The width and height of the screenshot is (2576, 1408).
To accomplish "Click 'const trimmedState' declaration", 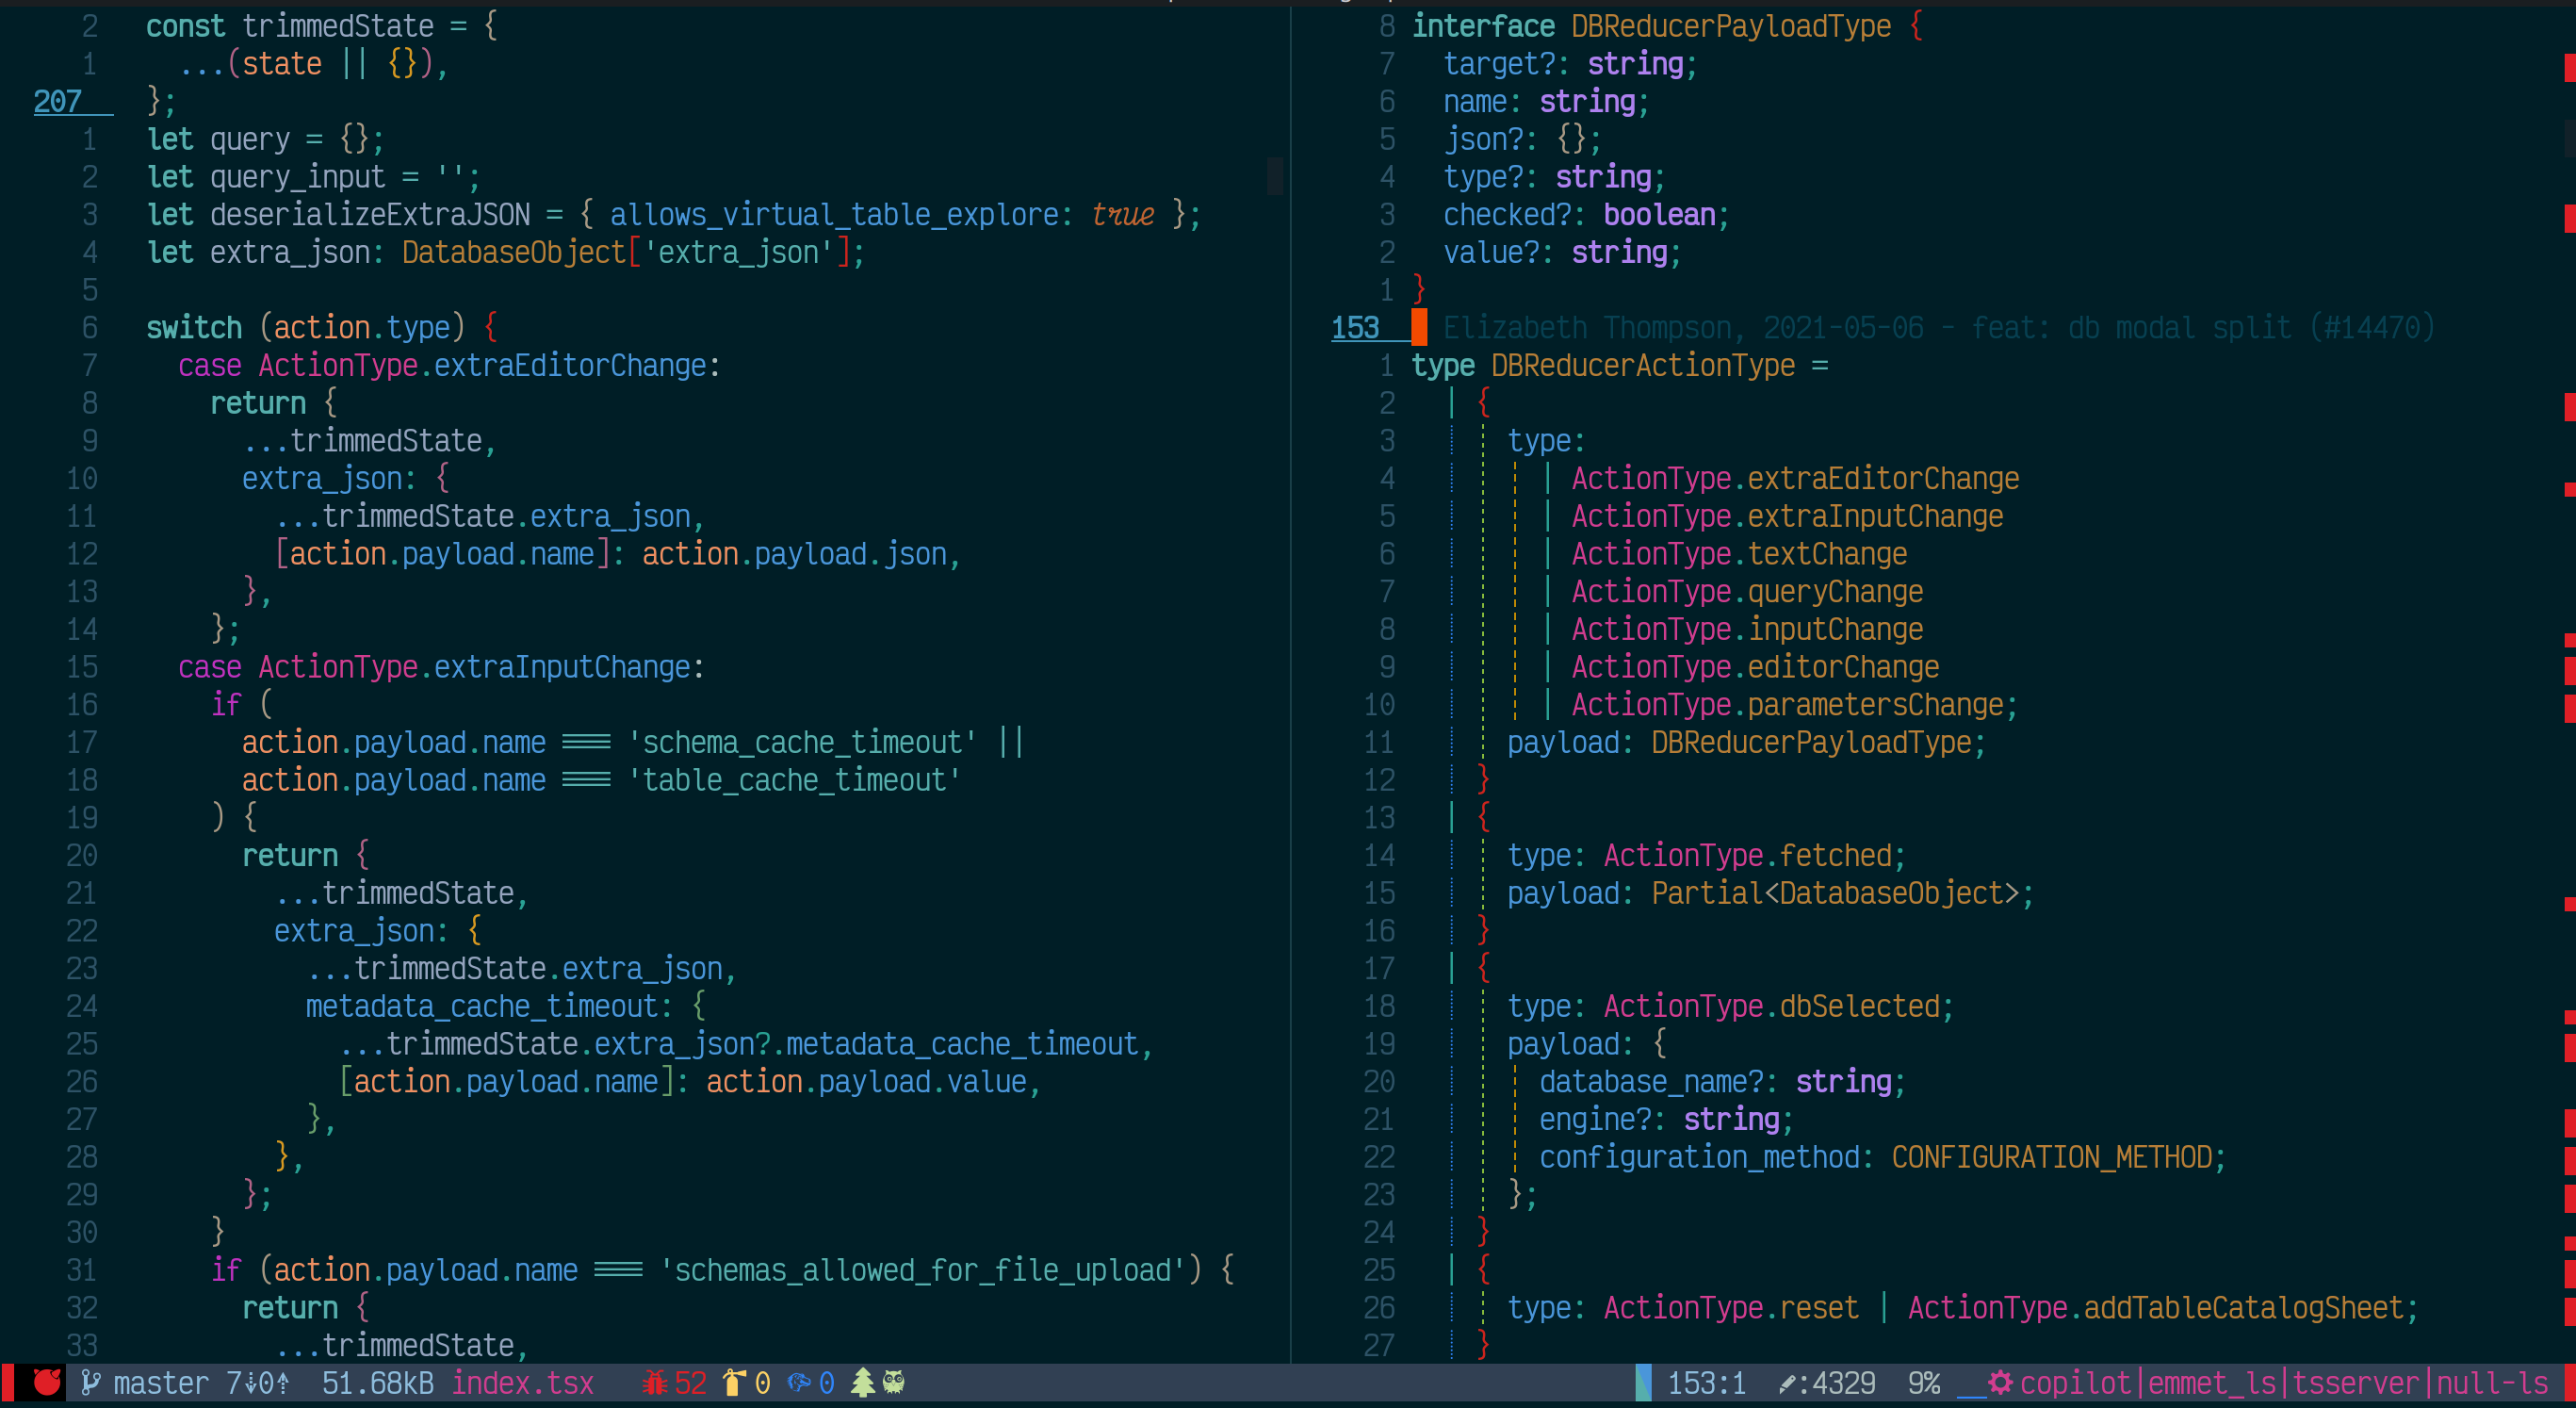I will [x=322, y=26].
